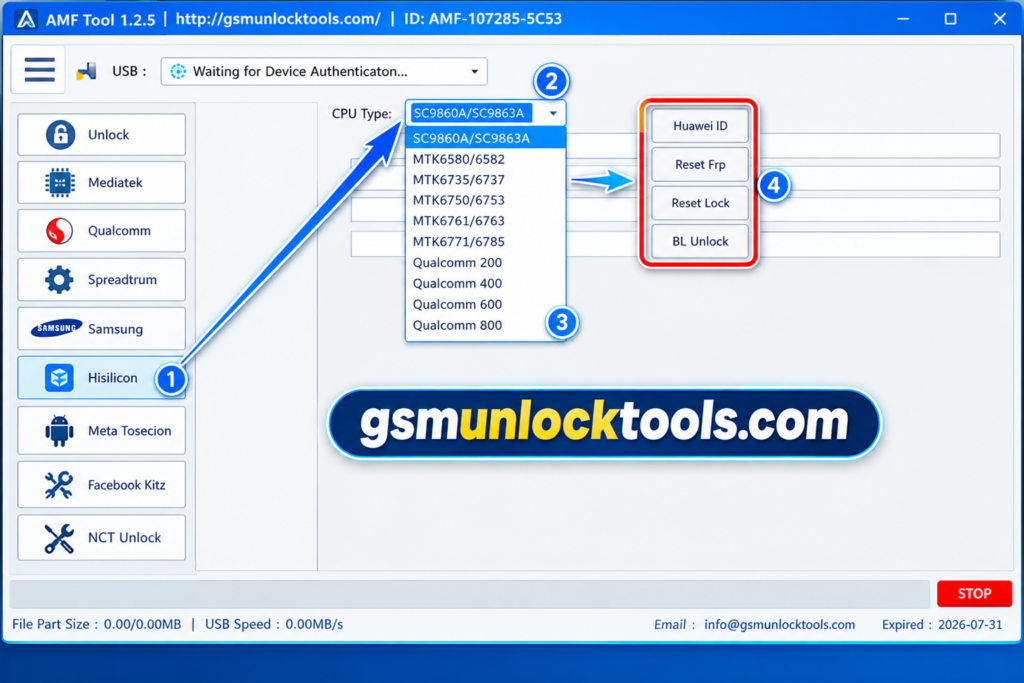Screen dimensions: 1024x683
Task: Click the gear icon on Spreadtrum
Action: 59,279
